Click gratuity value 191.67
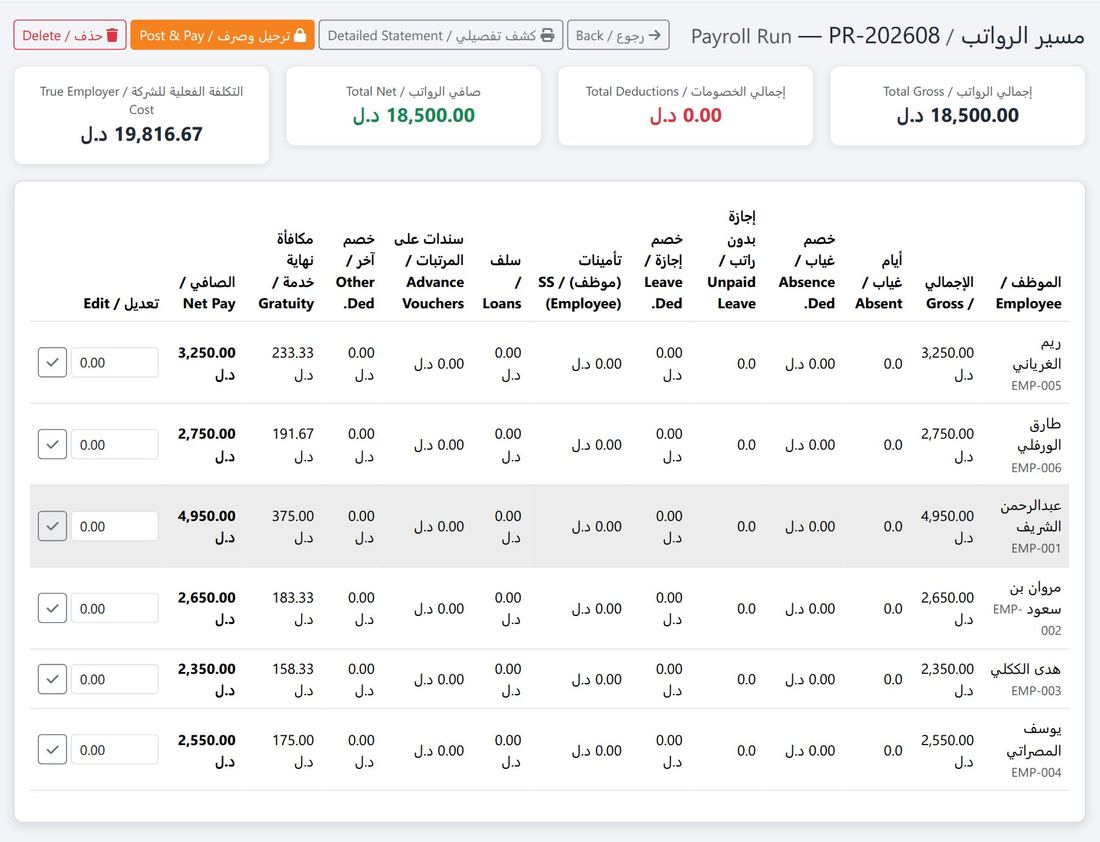1100x842 pixels. pos(293,434)
